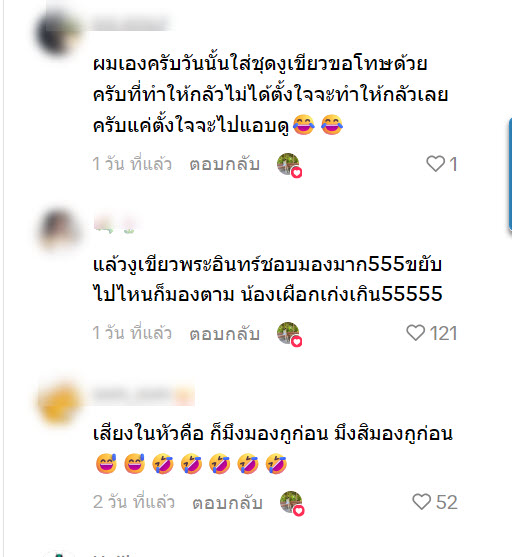Screen dimensions: 512x557
Task: Click the blue scrollbar handle at right edge
Action: click(510, 175)
